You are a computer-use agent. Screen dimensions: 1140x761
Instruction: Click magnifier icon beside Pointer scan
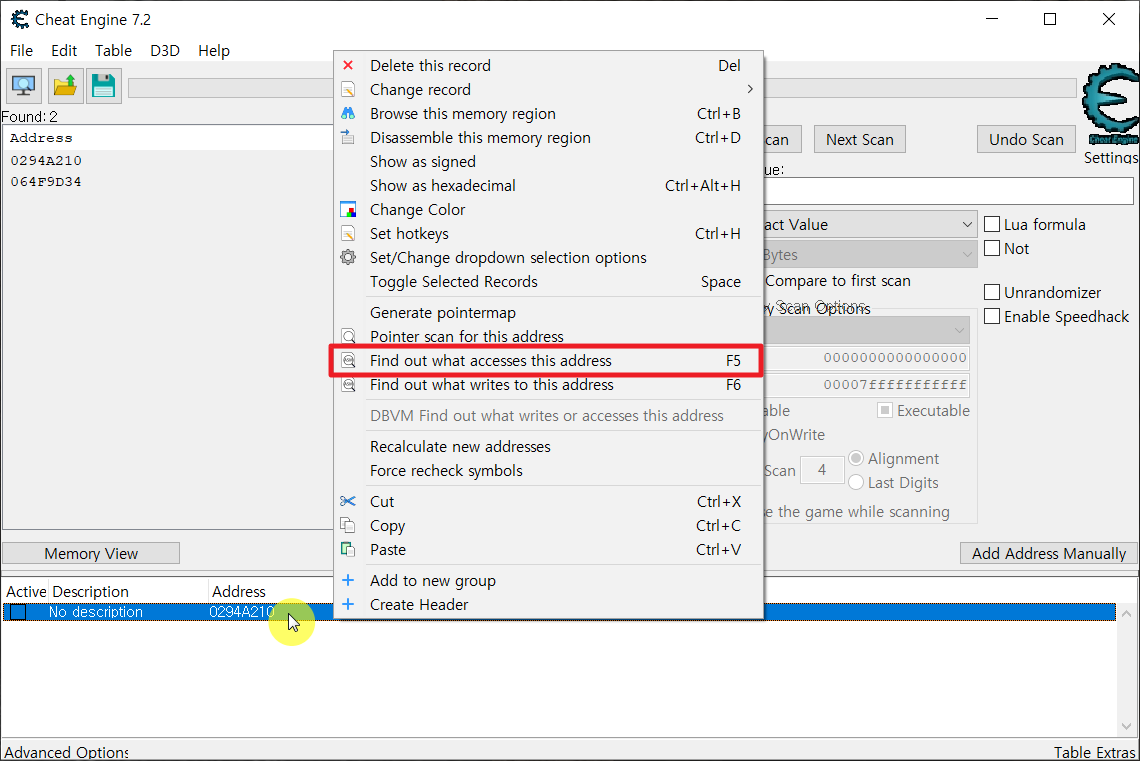(348, 336)
